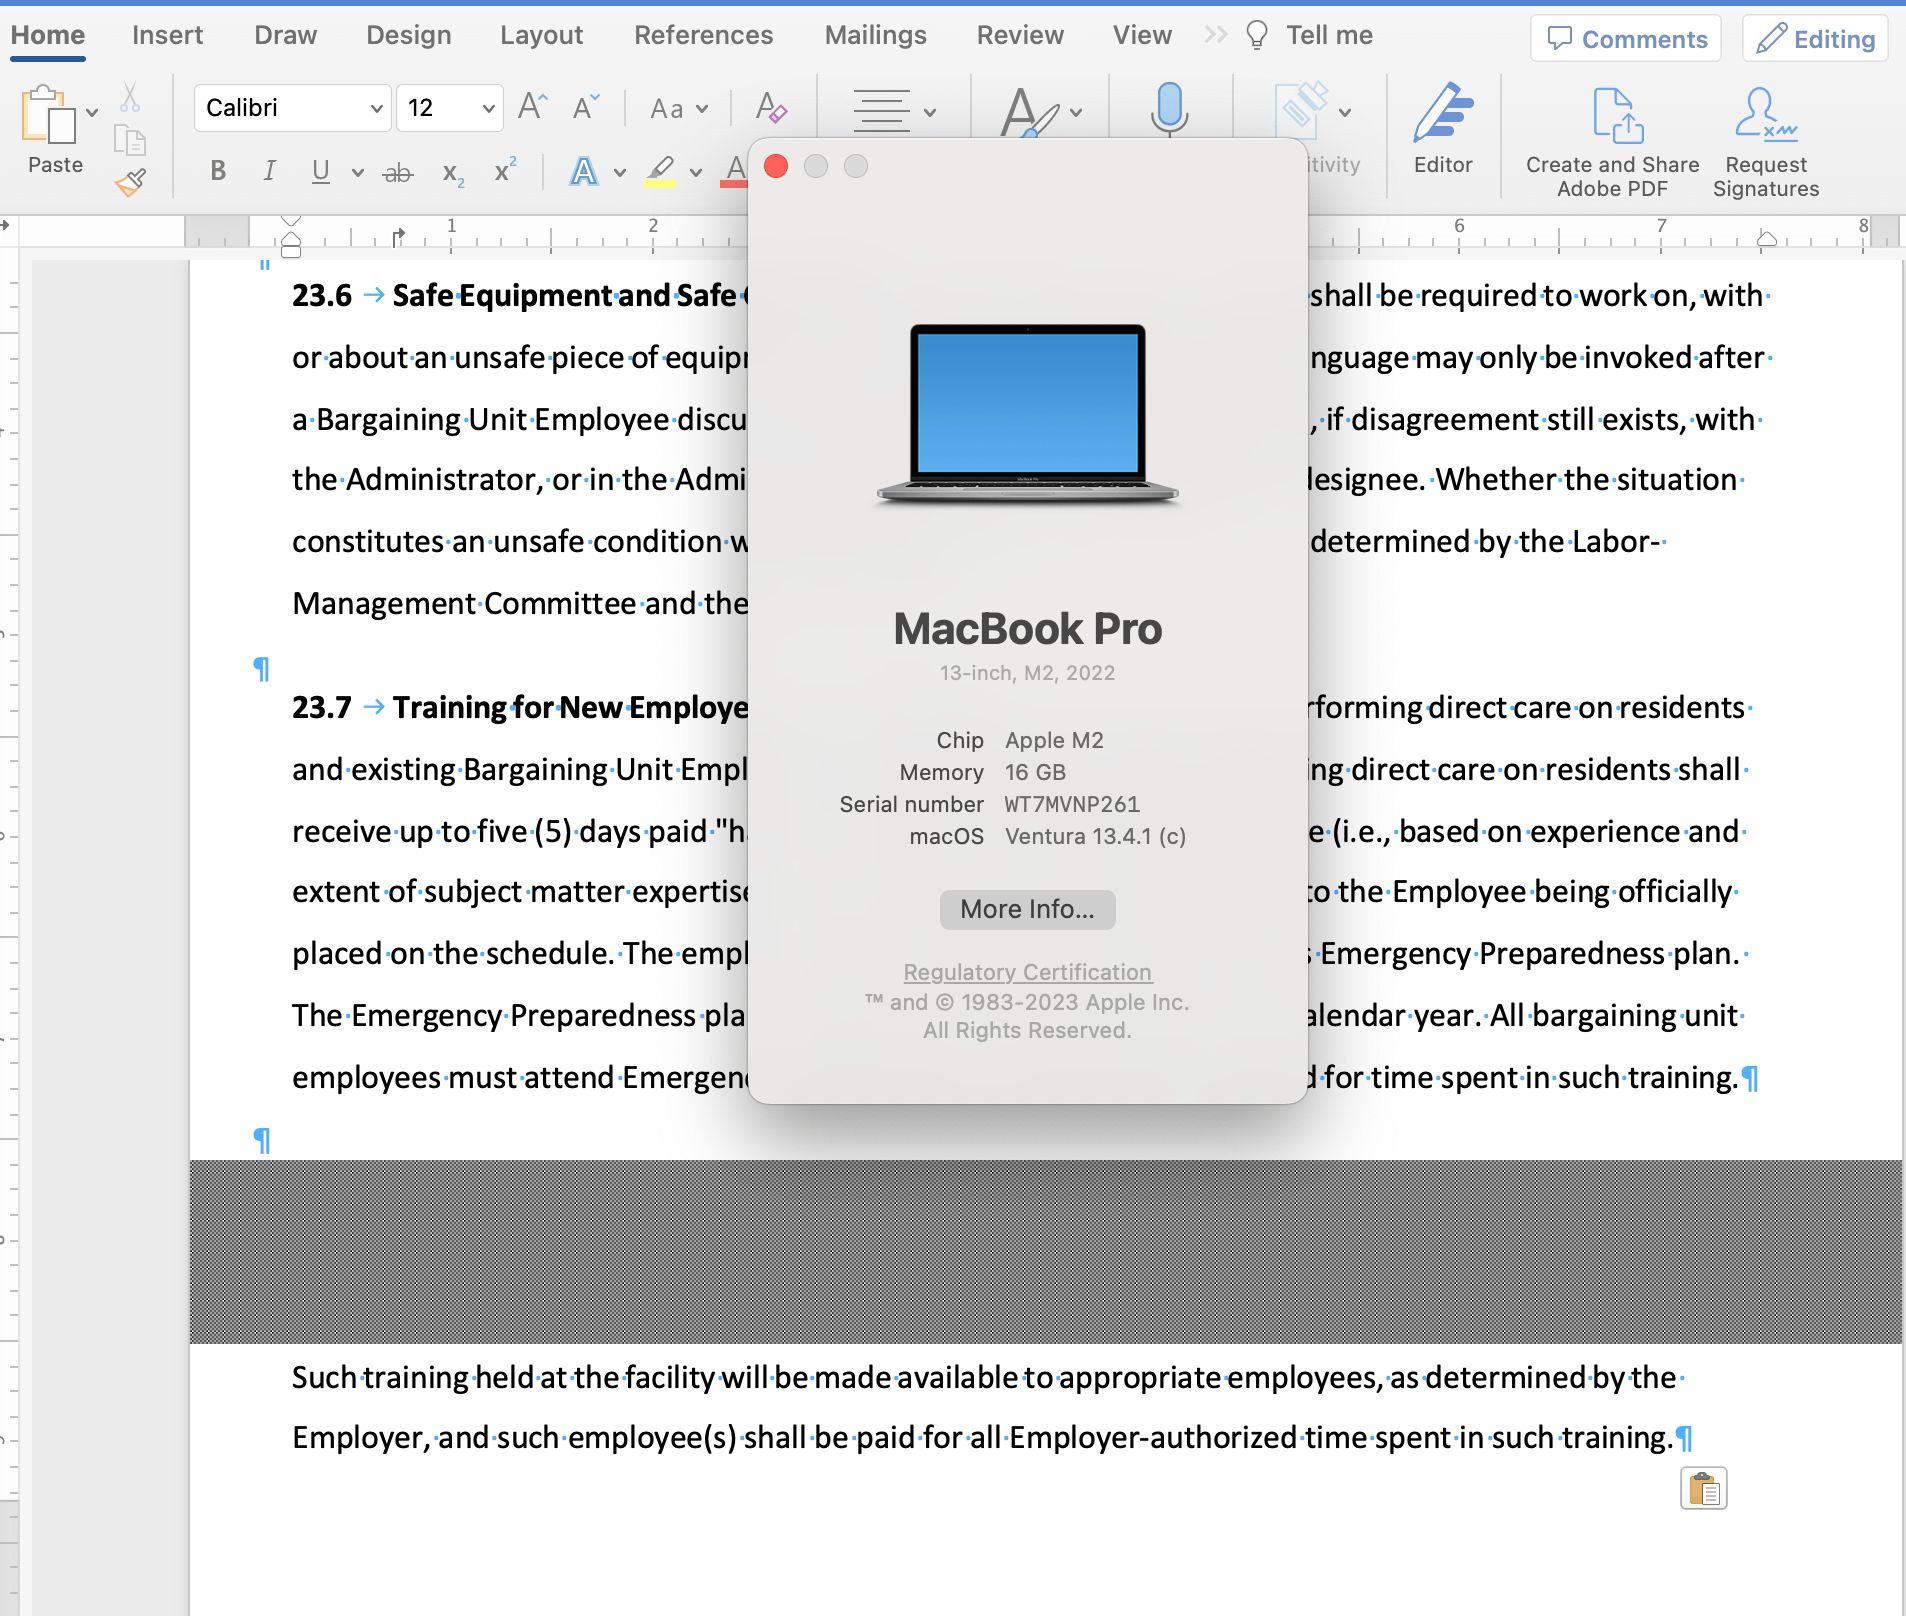Click the Clear Formatting eraser icon
Screen dimensions: 1906x1616
[771, 107]
